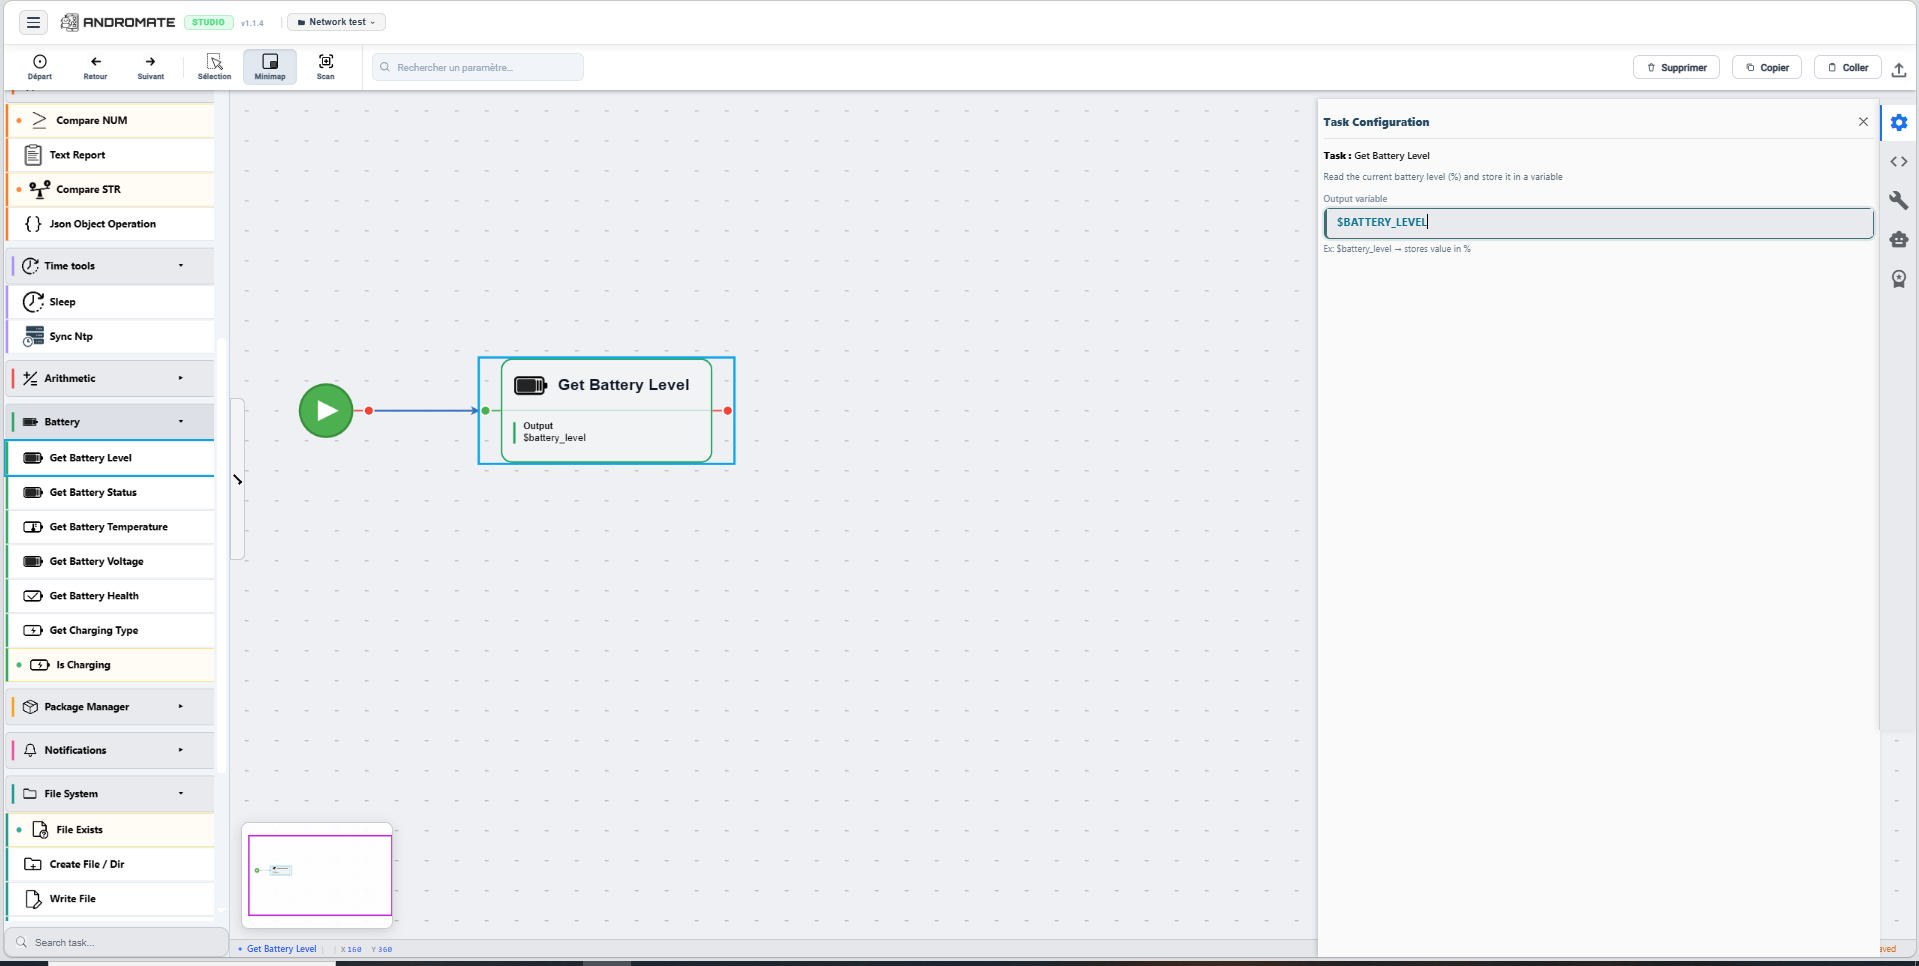1919x966 pixels.
Task: Focus the Search task field
Action: click(116, 942)
